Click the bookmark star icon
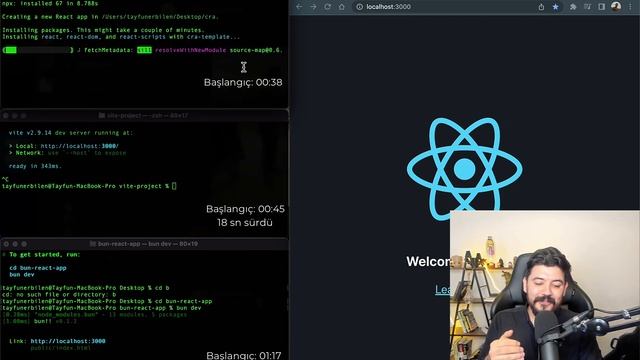Image resolution: width=640 pixels, height=360 pixels. coord(556,7)
